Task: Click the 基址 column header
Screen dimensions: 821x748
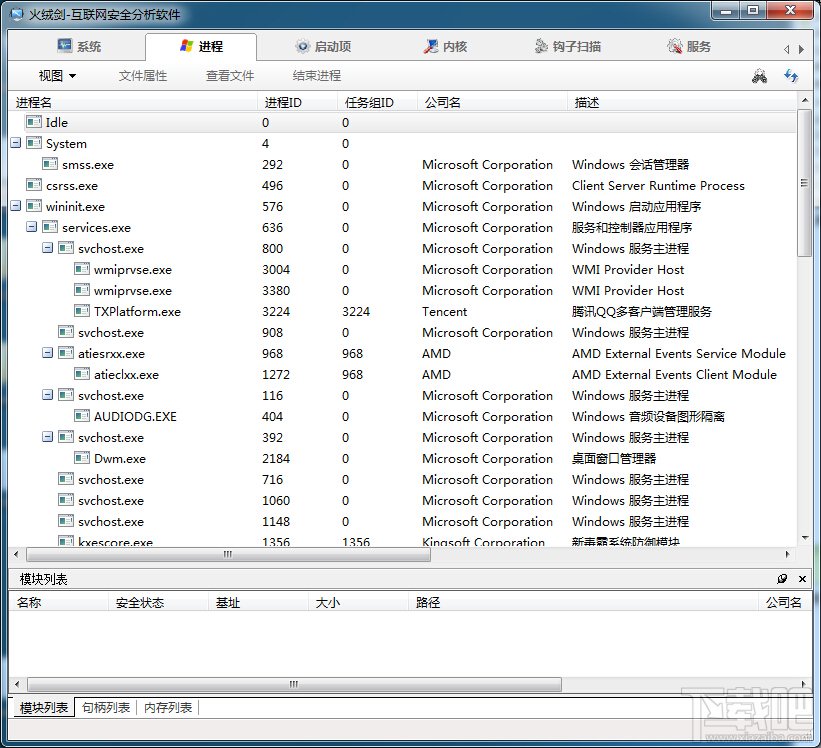Action: click(x=258, y=602)
